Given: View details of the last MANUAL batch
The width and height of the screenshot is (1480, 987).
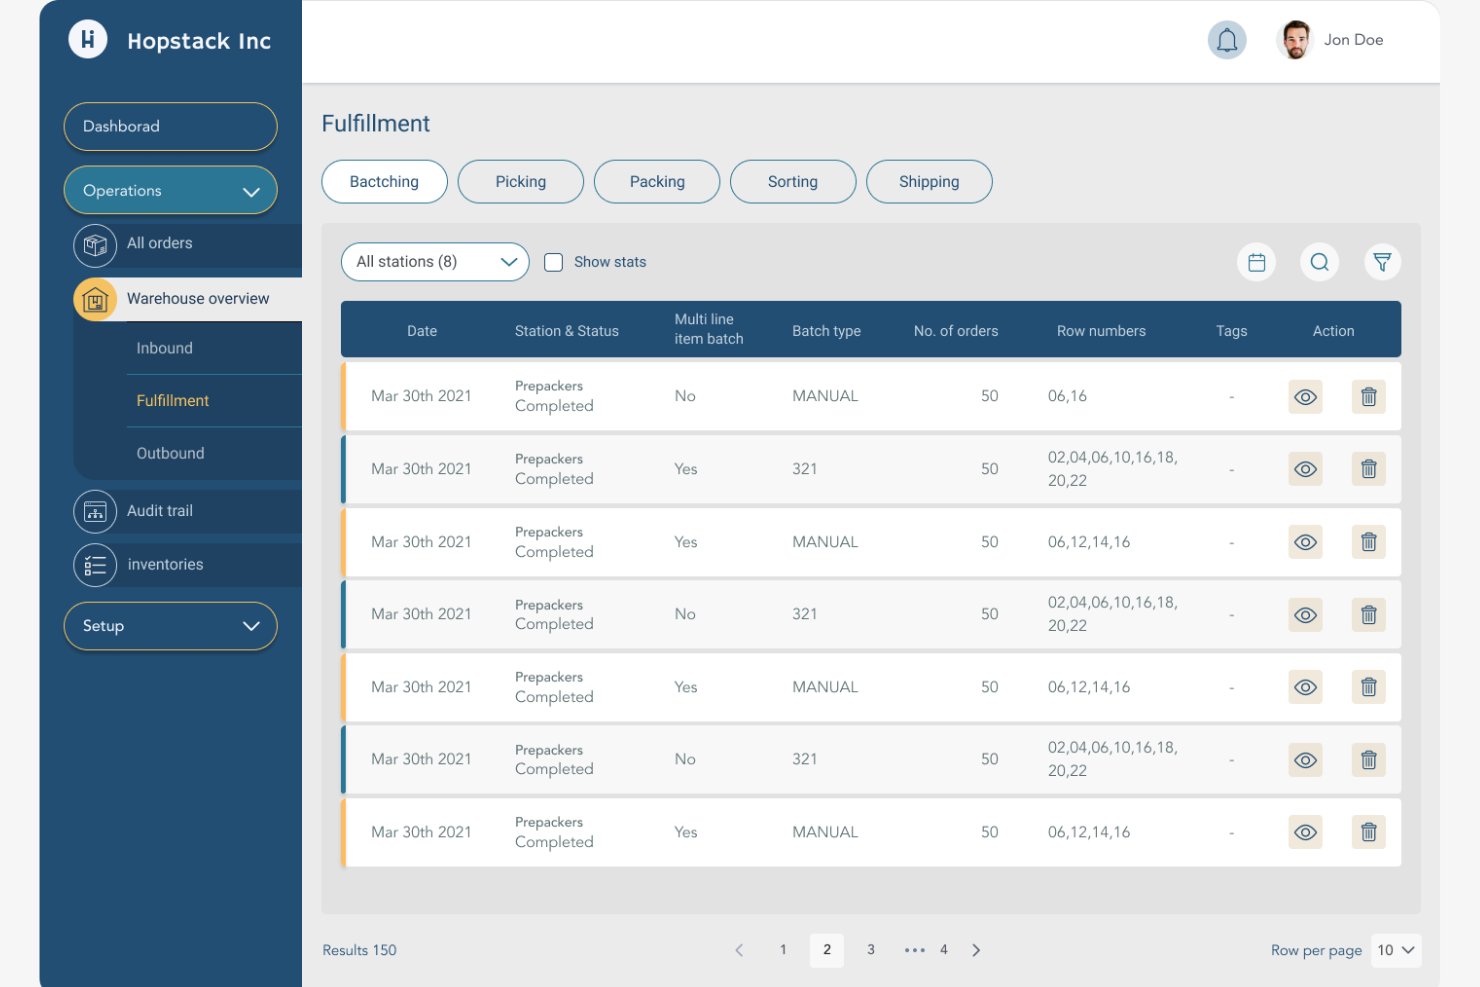Looking at the screenshot, I should point(1305,832).
